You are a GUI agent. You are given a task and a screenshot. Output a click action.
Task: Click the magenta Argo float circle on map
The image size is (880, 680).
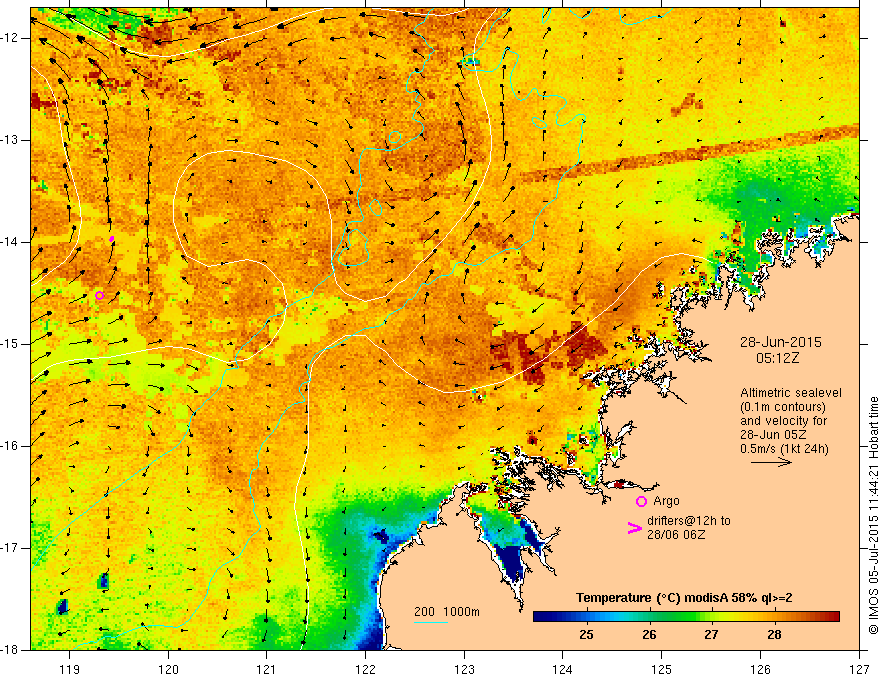coord(99,296)
